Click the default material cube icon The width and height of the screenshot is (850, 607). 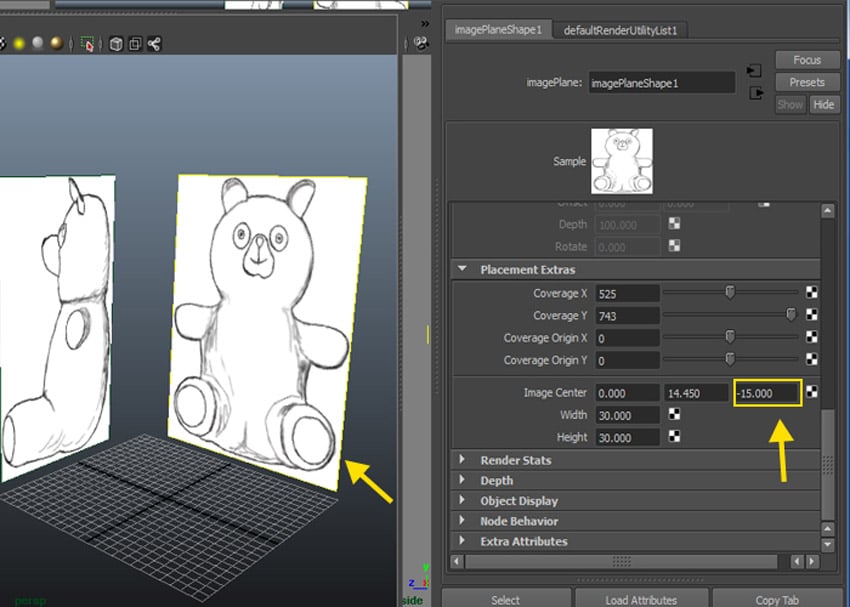point(114,44)
